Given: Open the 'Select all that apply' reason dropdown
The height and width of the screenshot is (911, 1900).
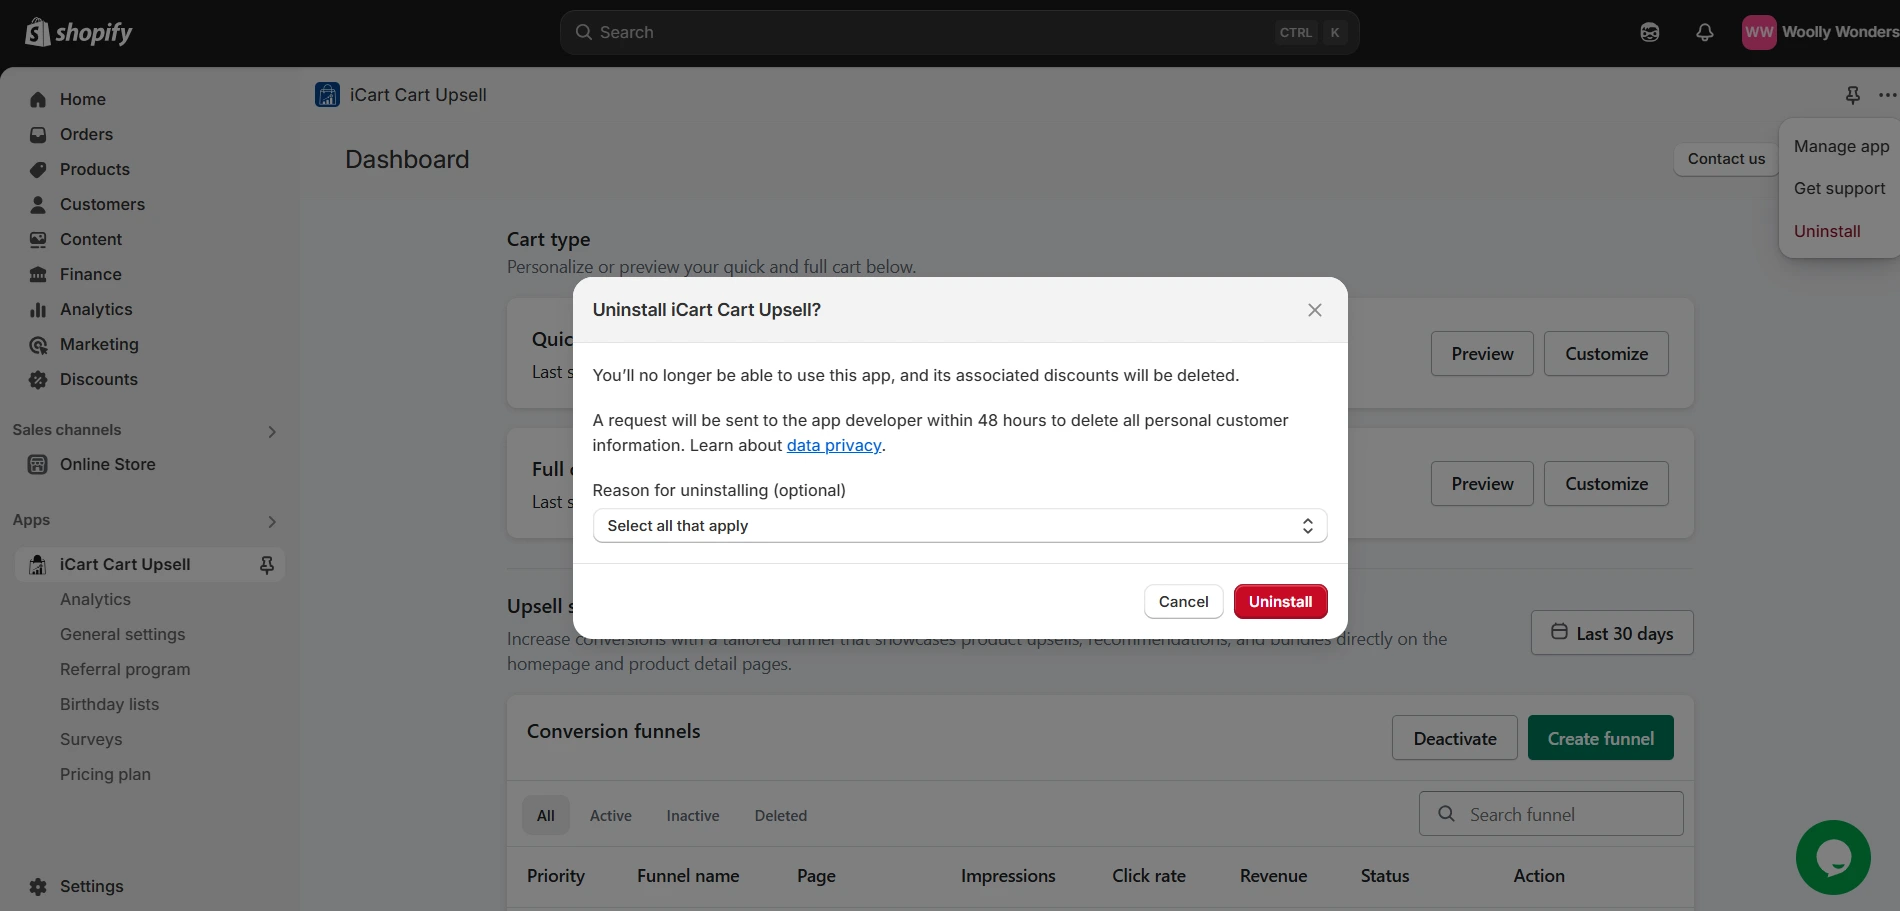Looking at the screenshot, I should coord(960,526).
